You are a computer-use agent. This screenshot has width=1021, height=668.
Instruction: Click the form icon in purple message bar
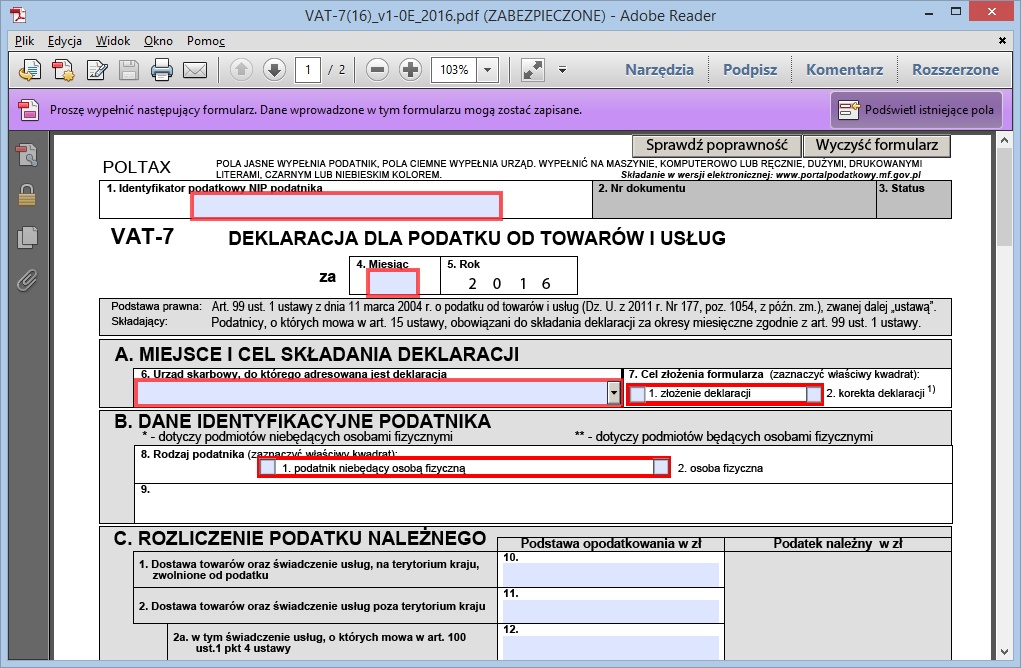pyautogui.click(x=29, y=110)
